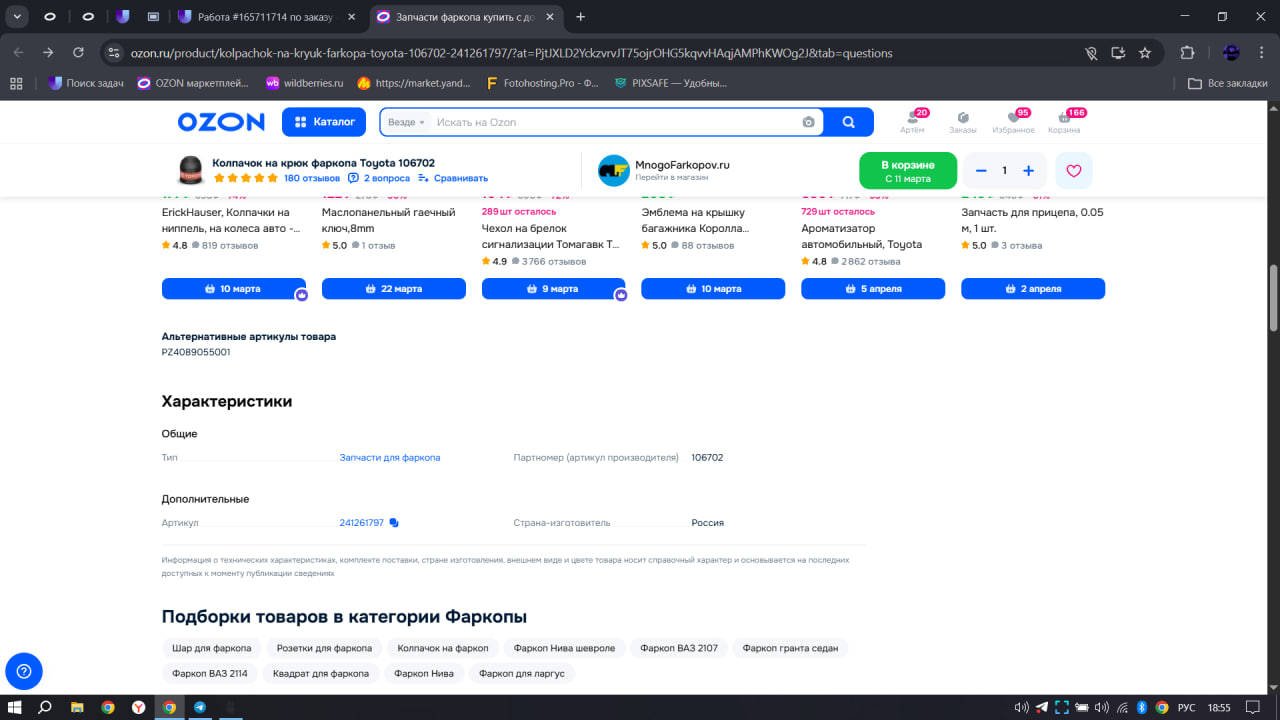This screenshot has width=1280, height=720.
Task: Select the Фаркоп ВАЗ 2114 chip
Action: pos(210,674)
